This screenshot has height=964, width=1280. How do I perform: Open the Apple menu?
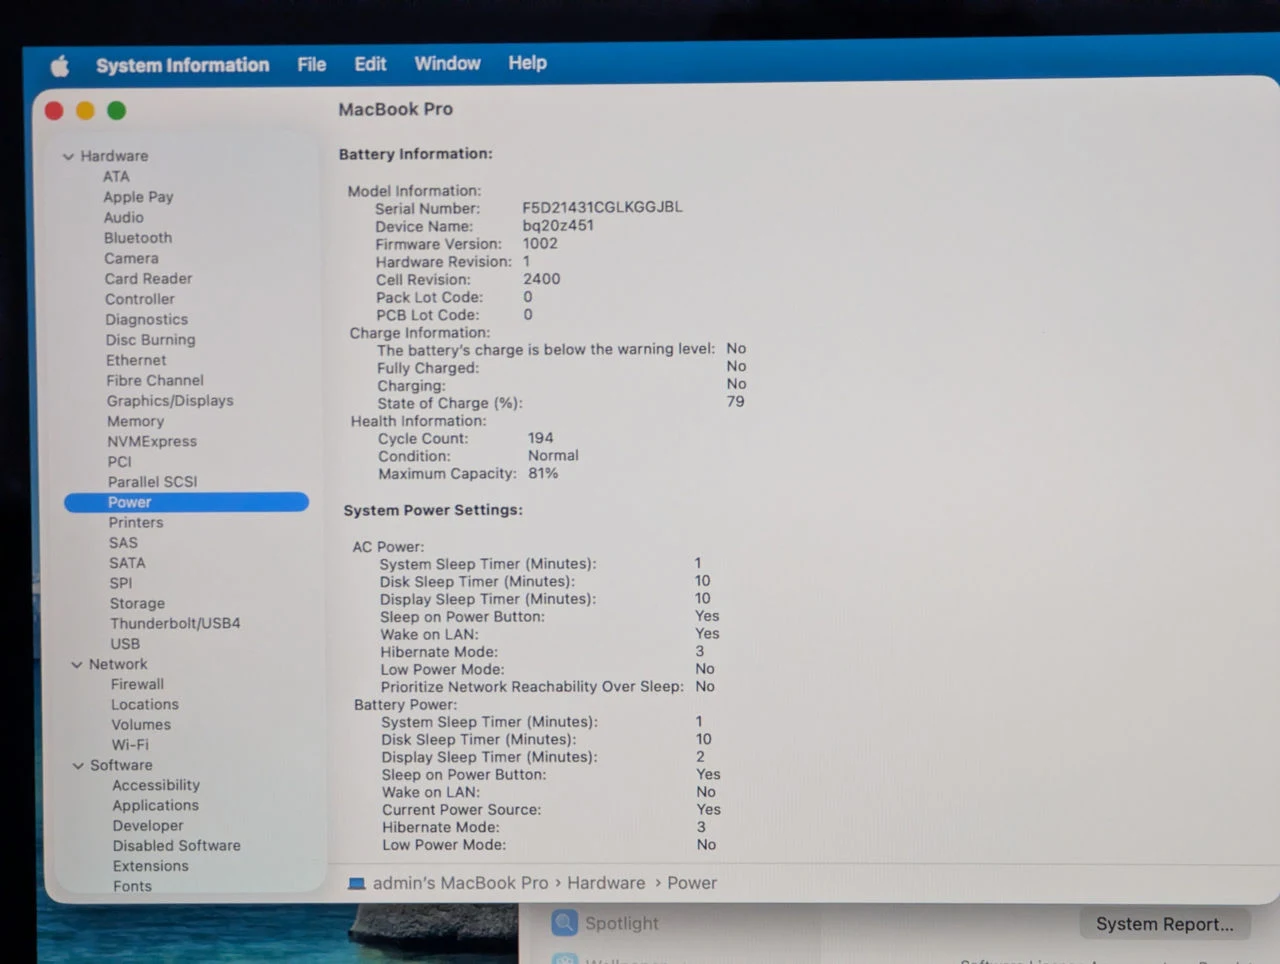pos(60,66)
